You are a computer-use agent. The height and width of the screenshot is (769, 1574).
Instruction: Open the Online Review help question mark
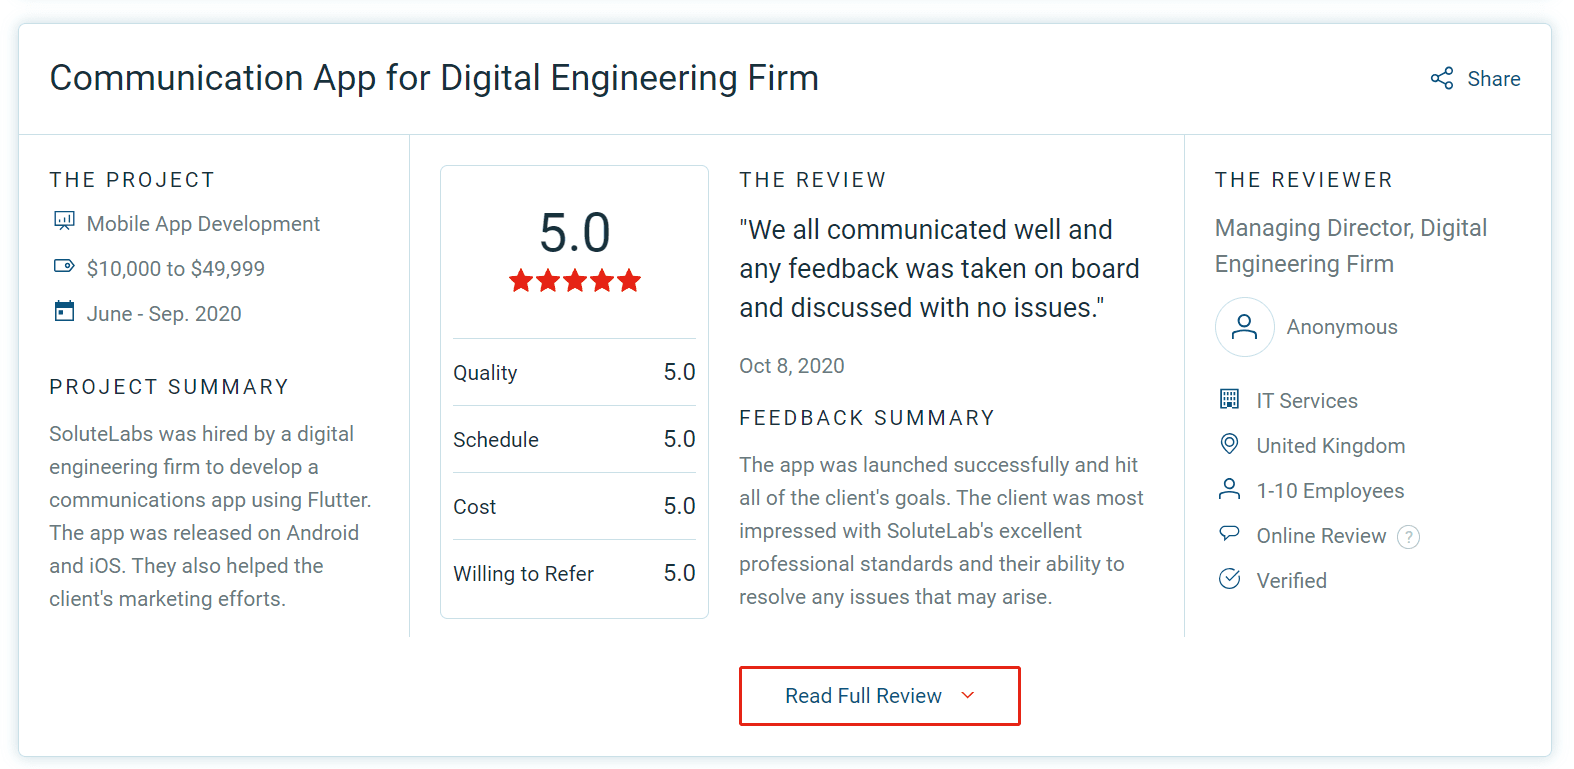[x=1408, y=537]
